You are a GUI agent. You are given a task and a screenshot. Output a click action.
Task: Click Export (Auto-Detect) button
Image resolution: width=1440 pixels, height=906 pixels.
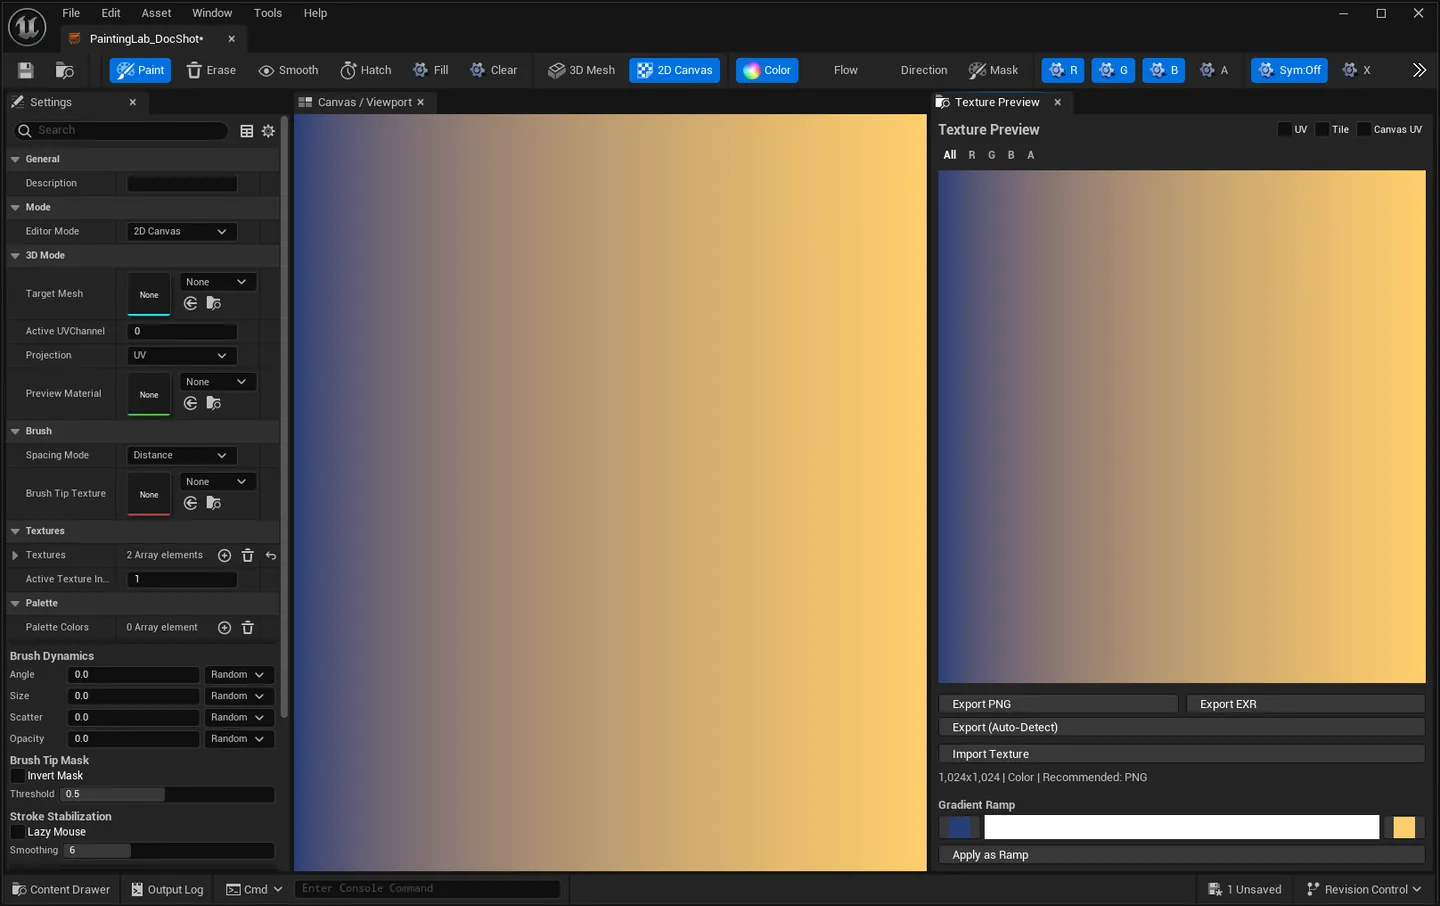(x=1182, y=728)
